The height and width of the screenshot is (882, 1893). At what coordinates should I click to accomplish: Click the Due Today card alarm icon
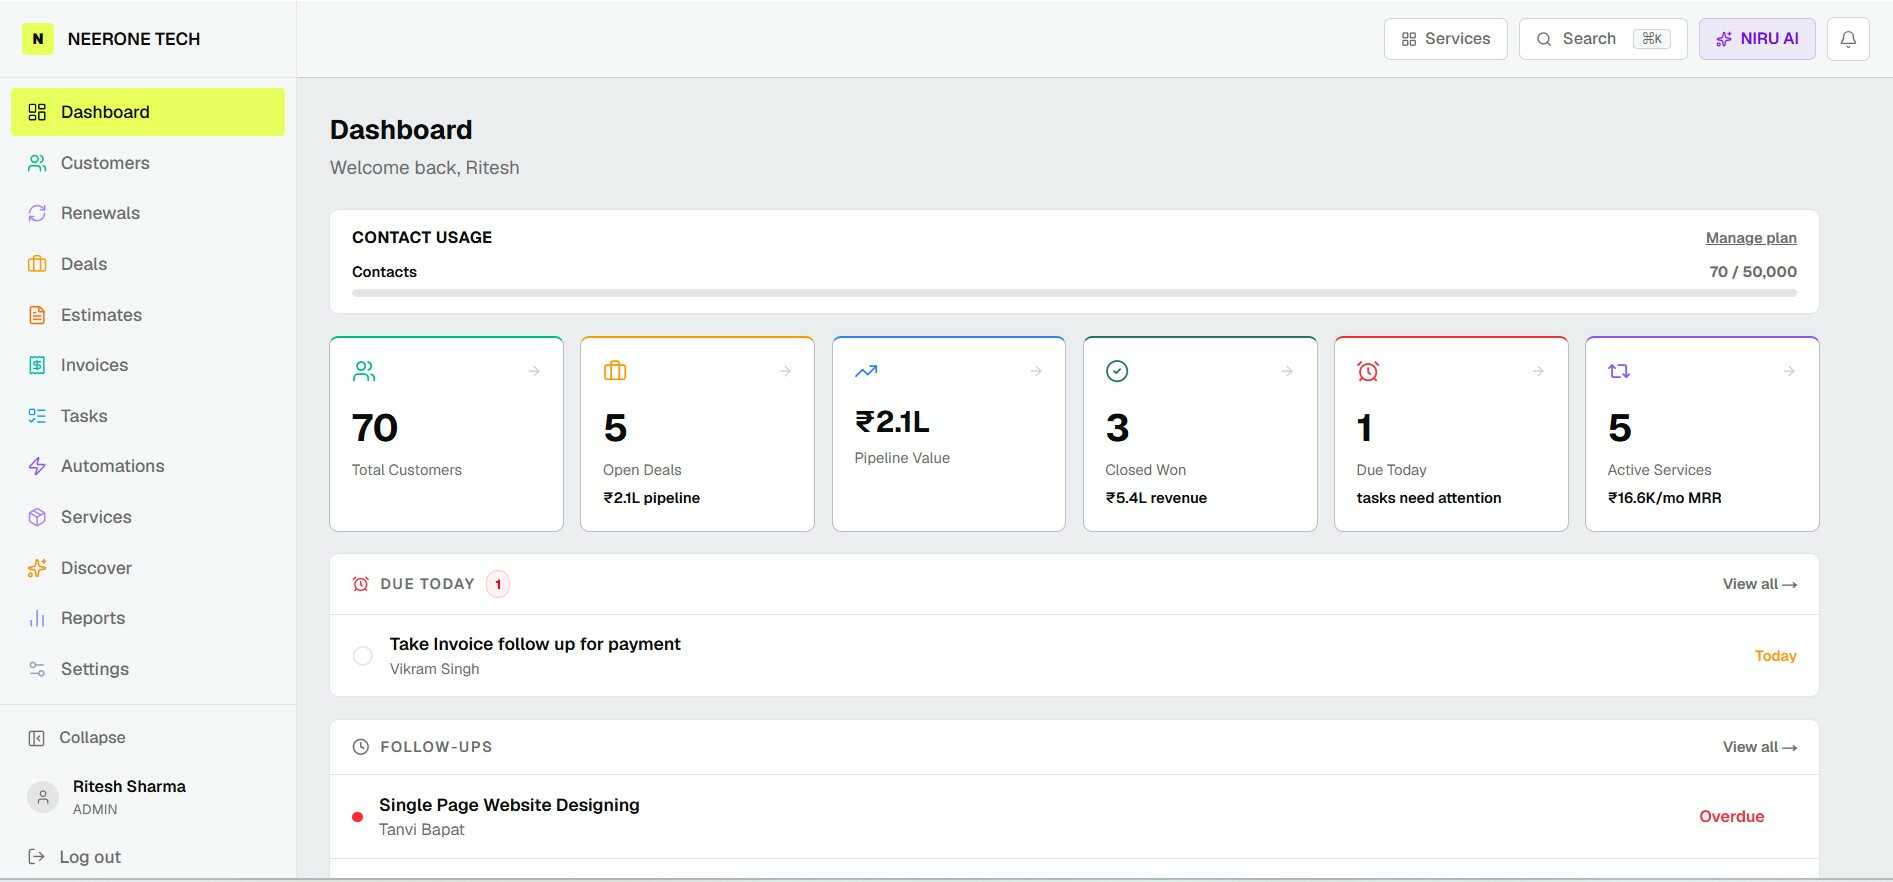[x=1368, y=371]
